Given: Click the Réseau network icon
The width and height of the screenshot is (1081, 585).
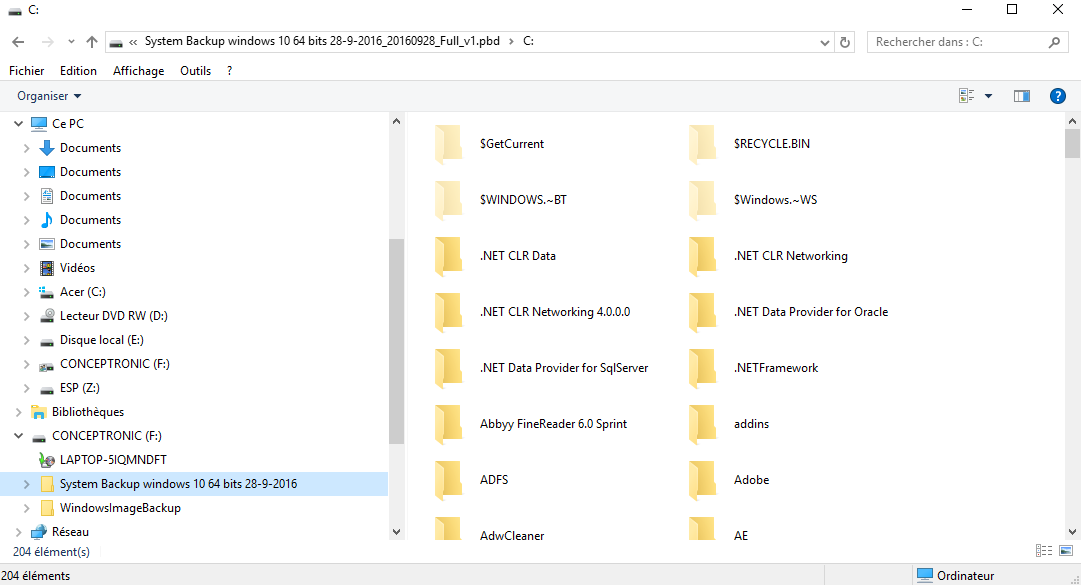Looking at the screenshot, I should [x=39, y=532].
